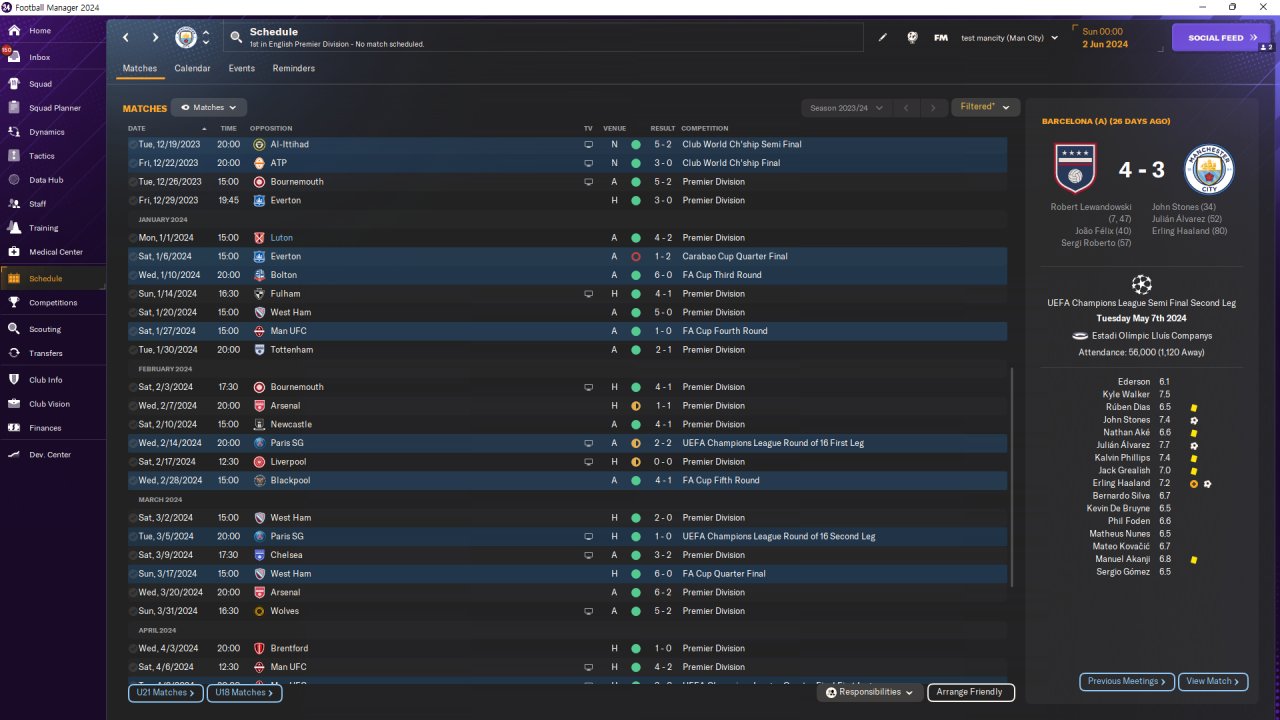
Task: Go back with the left arrow
Action: click(x=126, y=38)
